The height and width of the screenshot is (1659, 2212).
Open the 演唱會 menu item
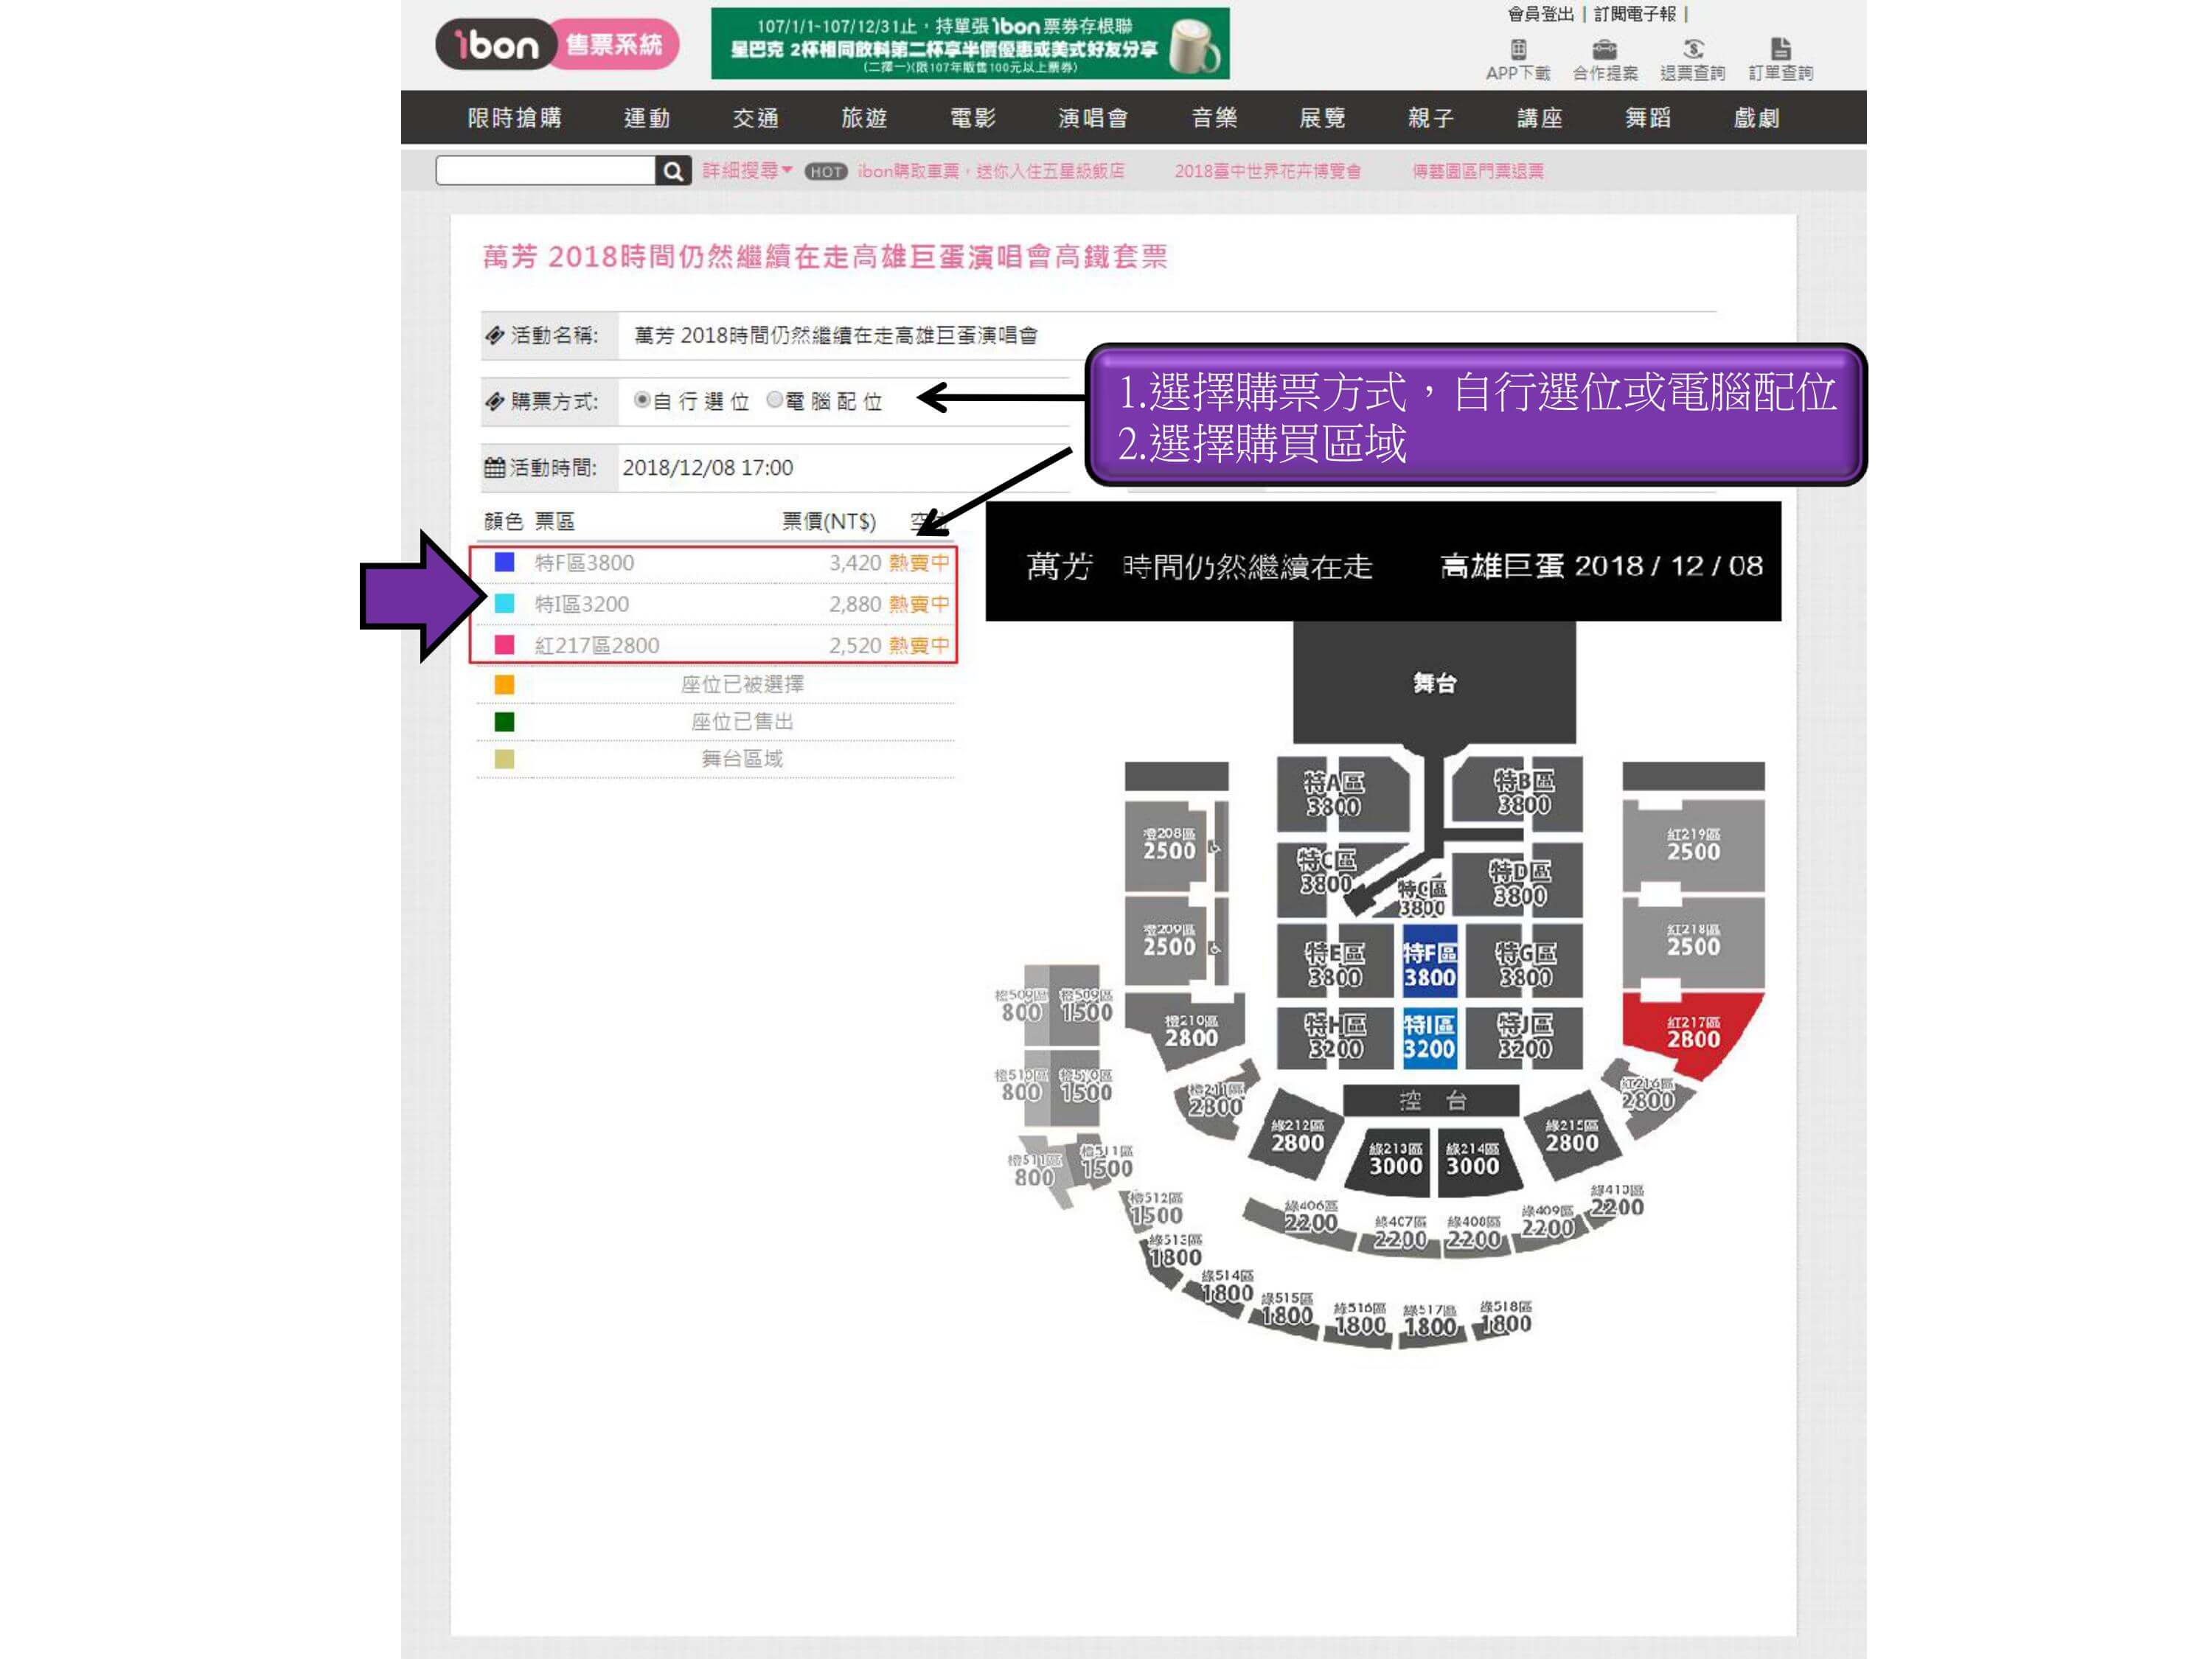click(1093, 118)
